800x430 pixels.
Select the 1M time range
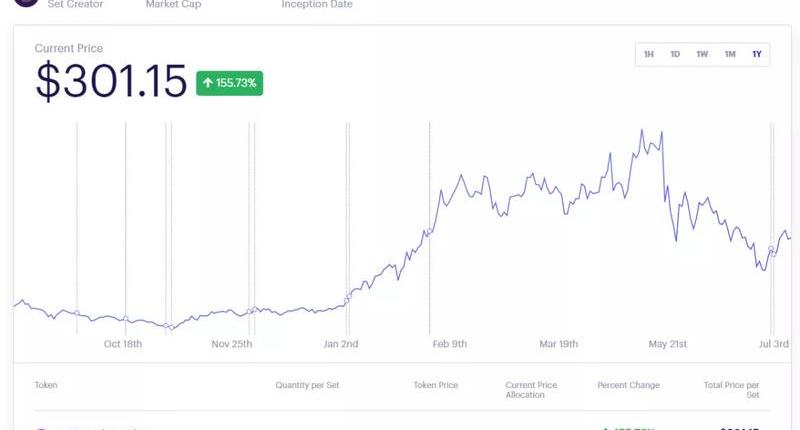click(730, 54)
